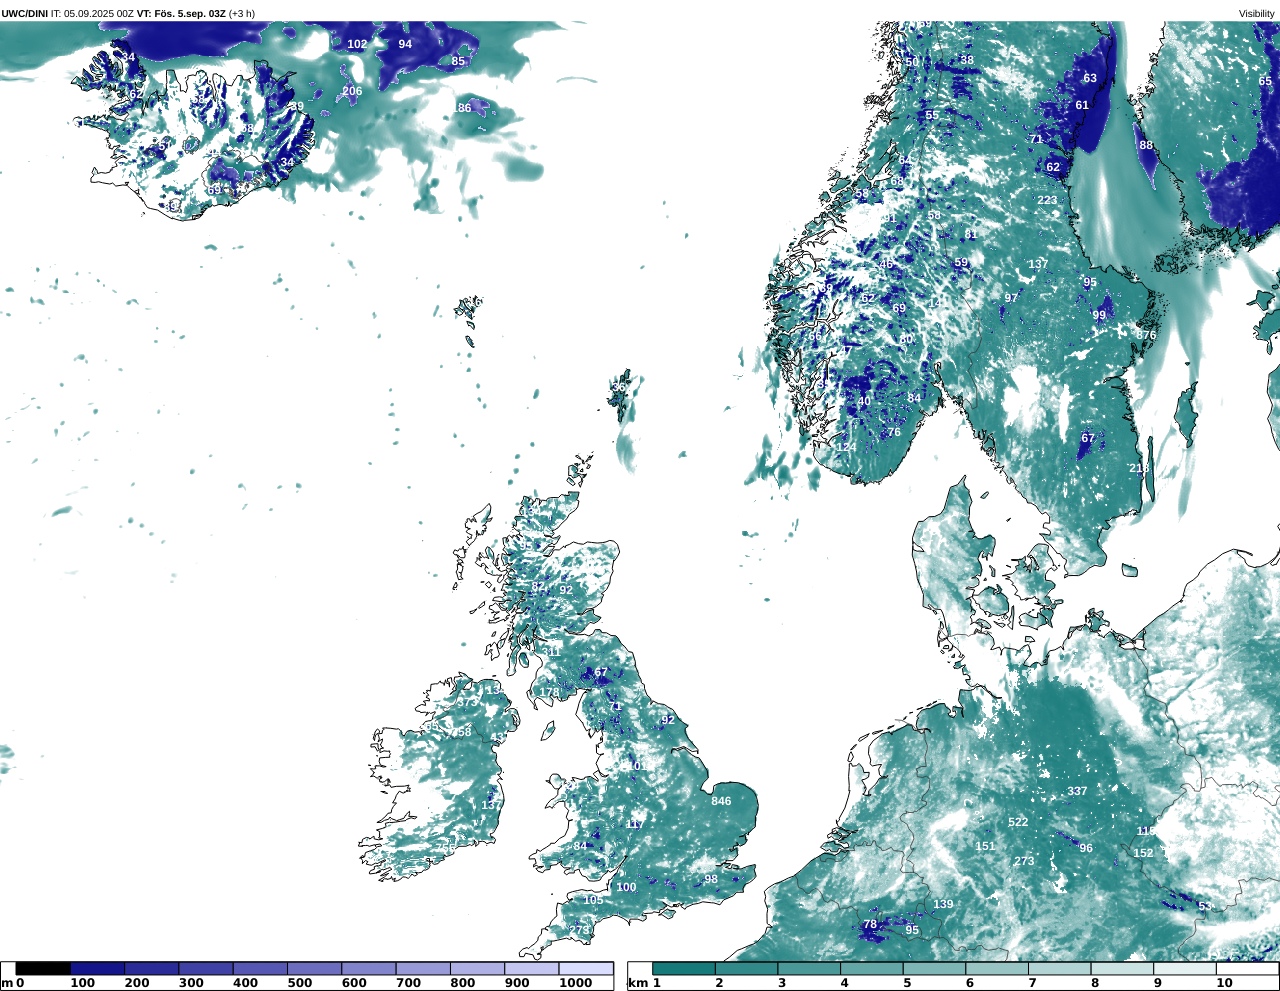1280x991 pixels.
Task: Click the '78' value in northern France
Action: click(870, 925)
